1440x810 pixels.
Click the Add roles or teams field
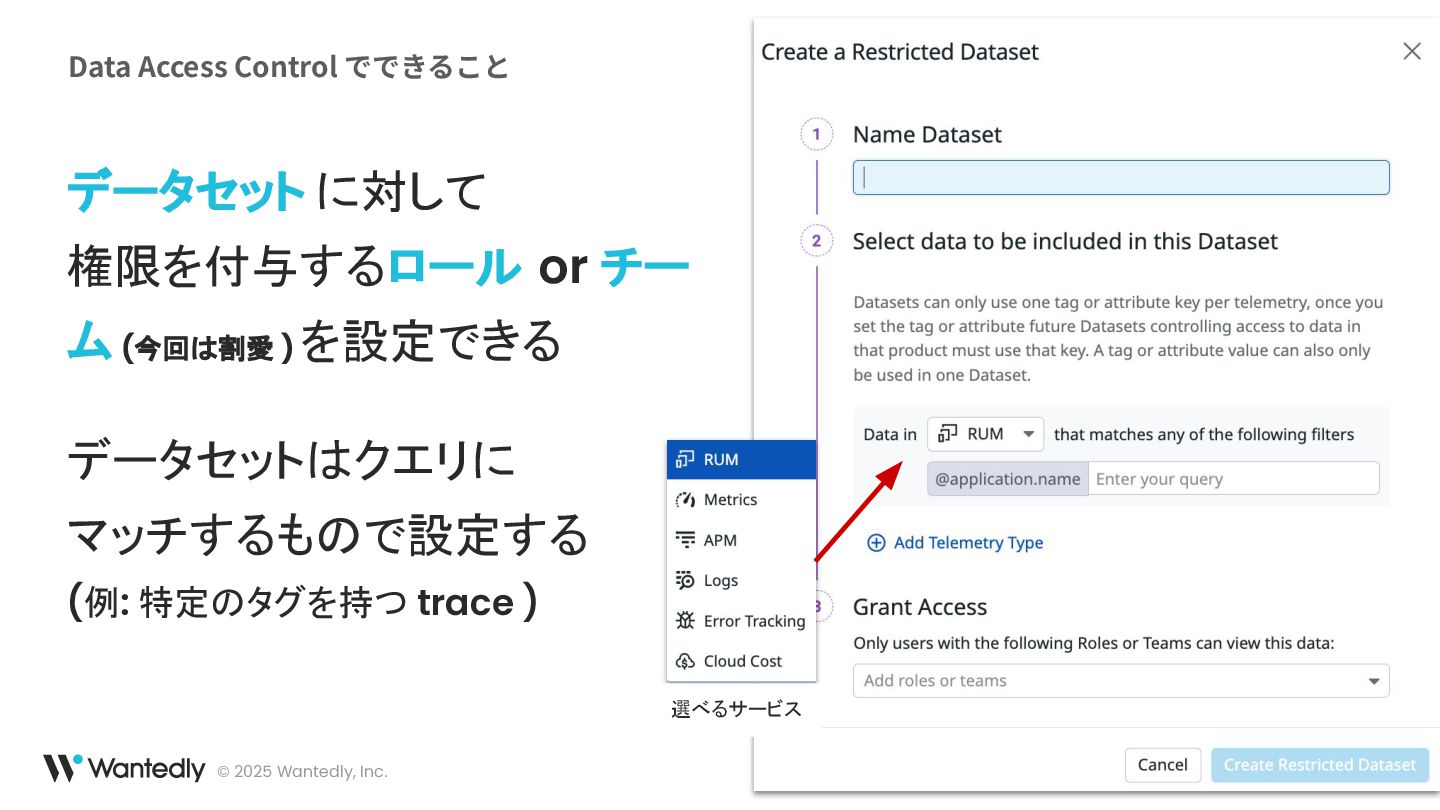1121,681
